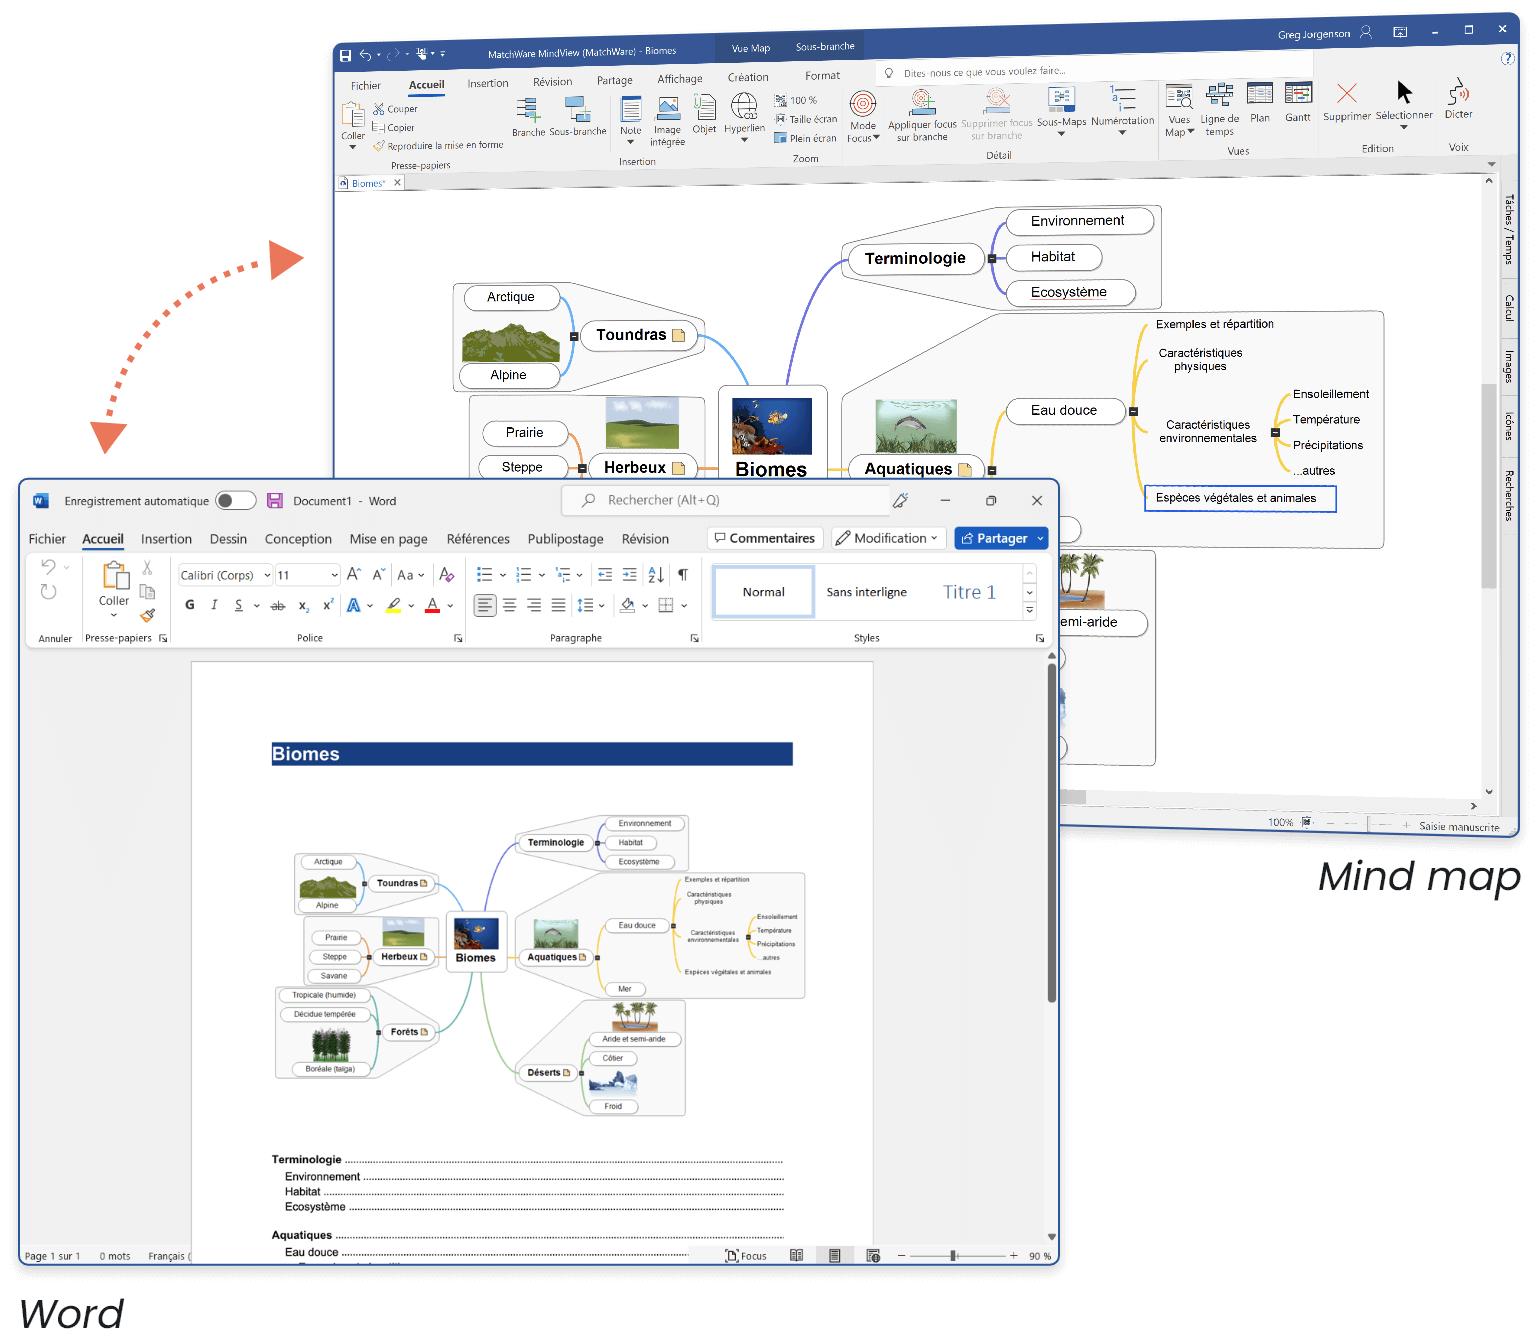Decrease font size in Word
Viewport: 1538px width, 1343px height.
(x=378, y=575)
